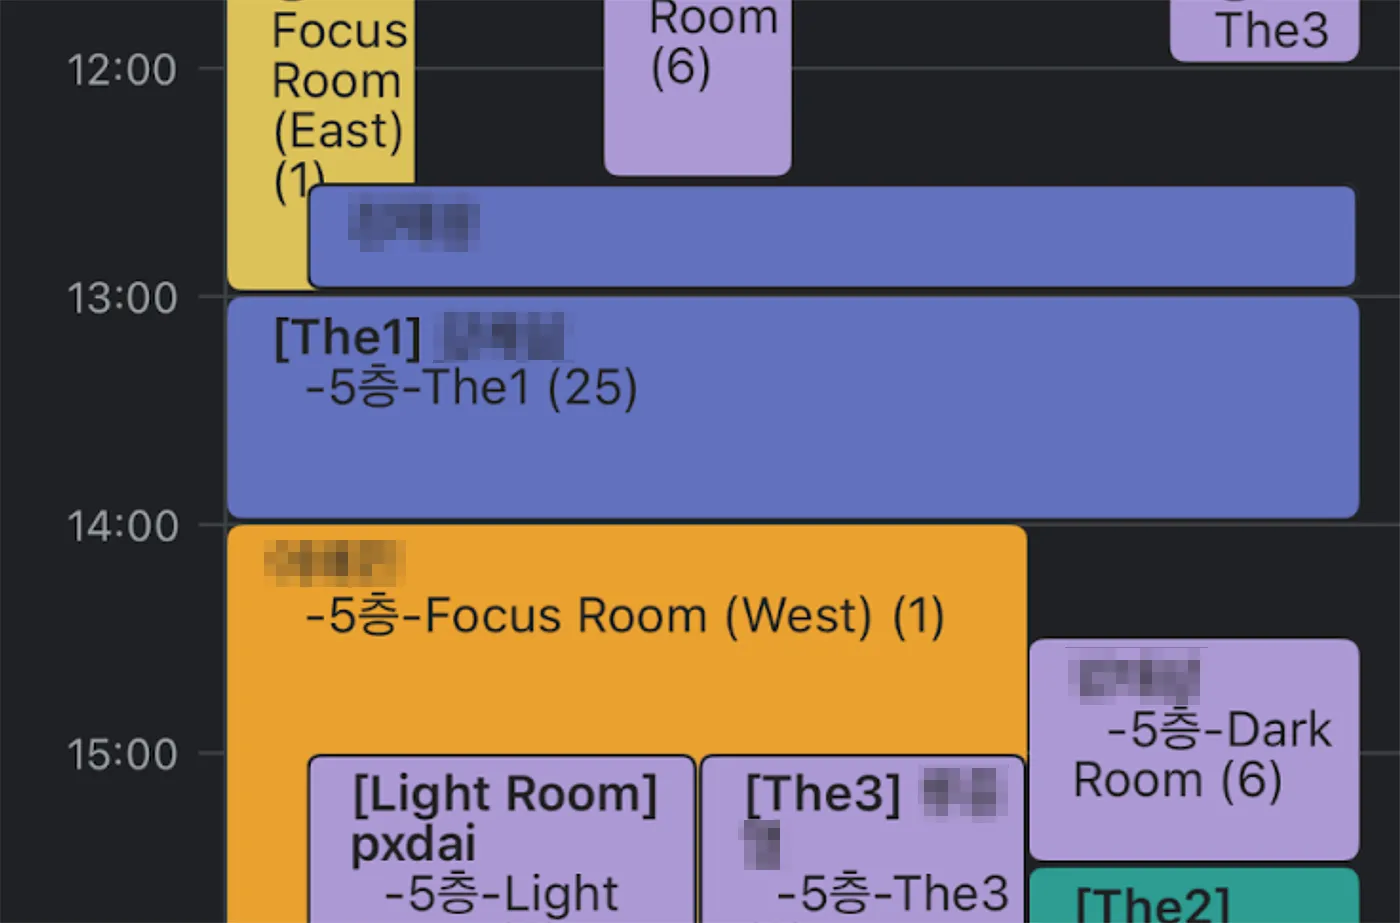Open the teal [The2] event

click(x=1193, y=898)
